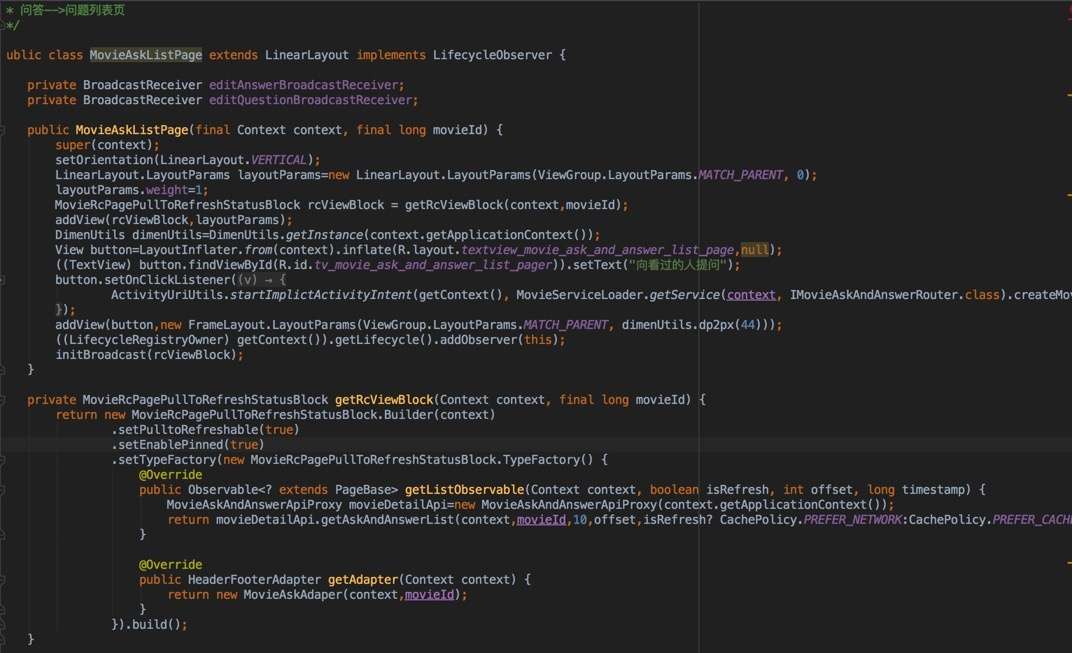Click weight in layoutParams.weight=1

tap(166, 190)
